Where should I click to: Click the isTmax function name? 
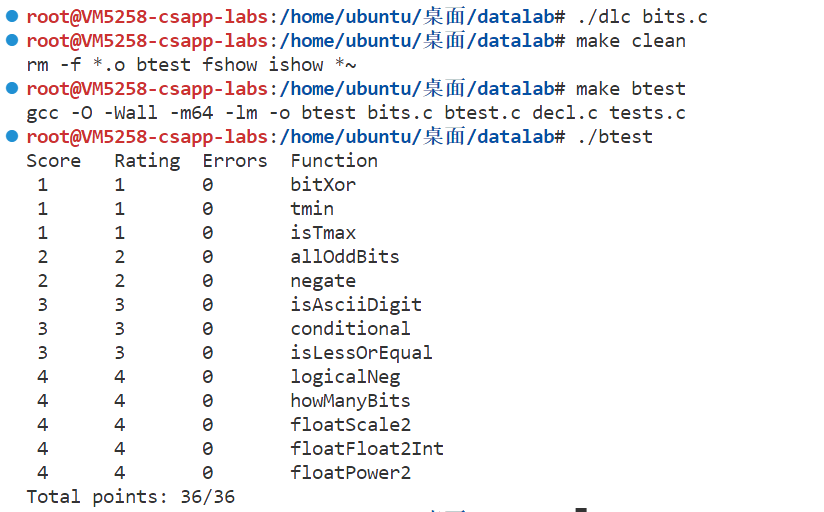tap(323, 233)
